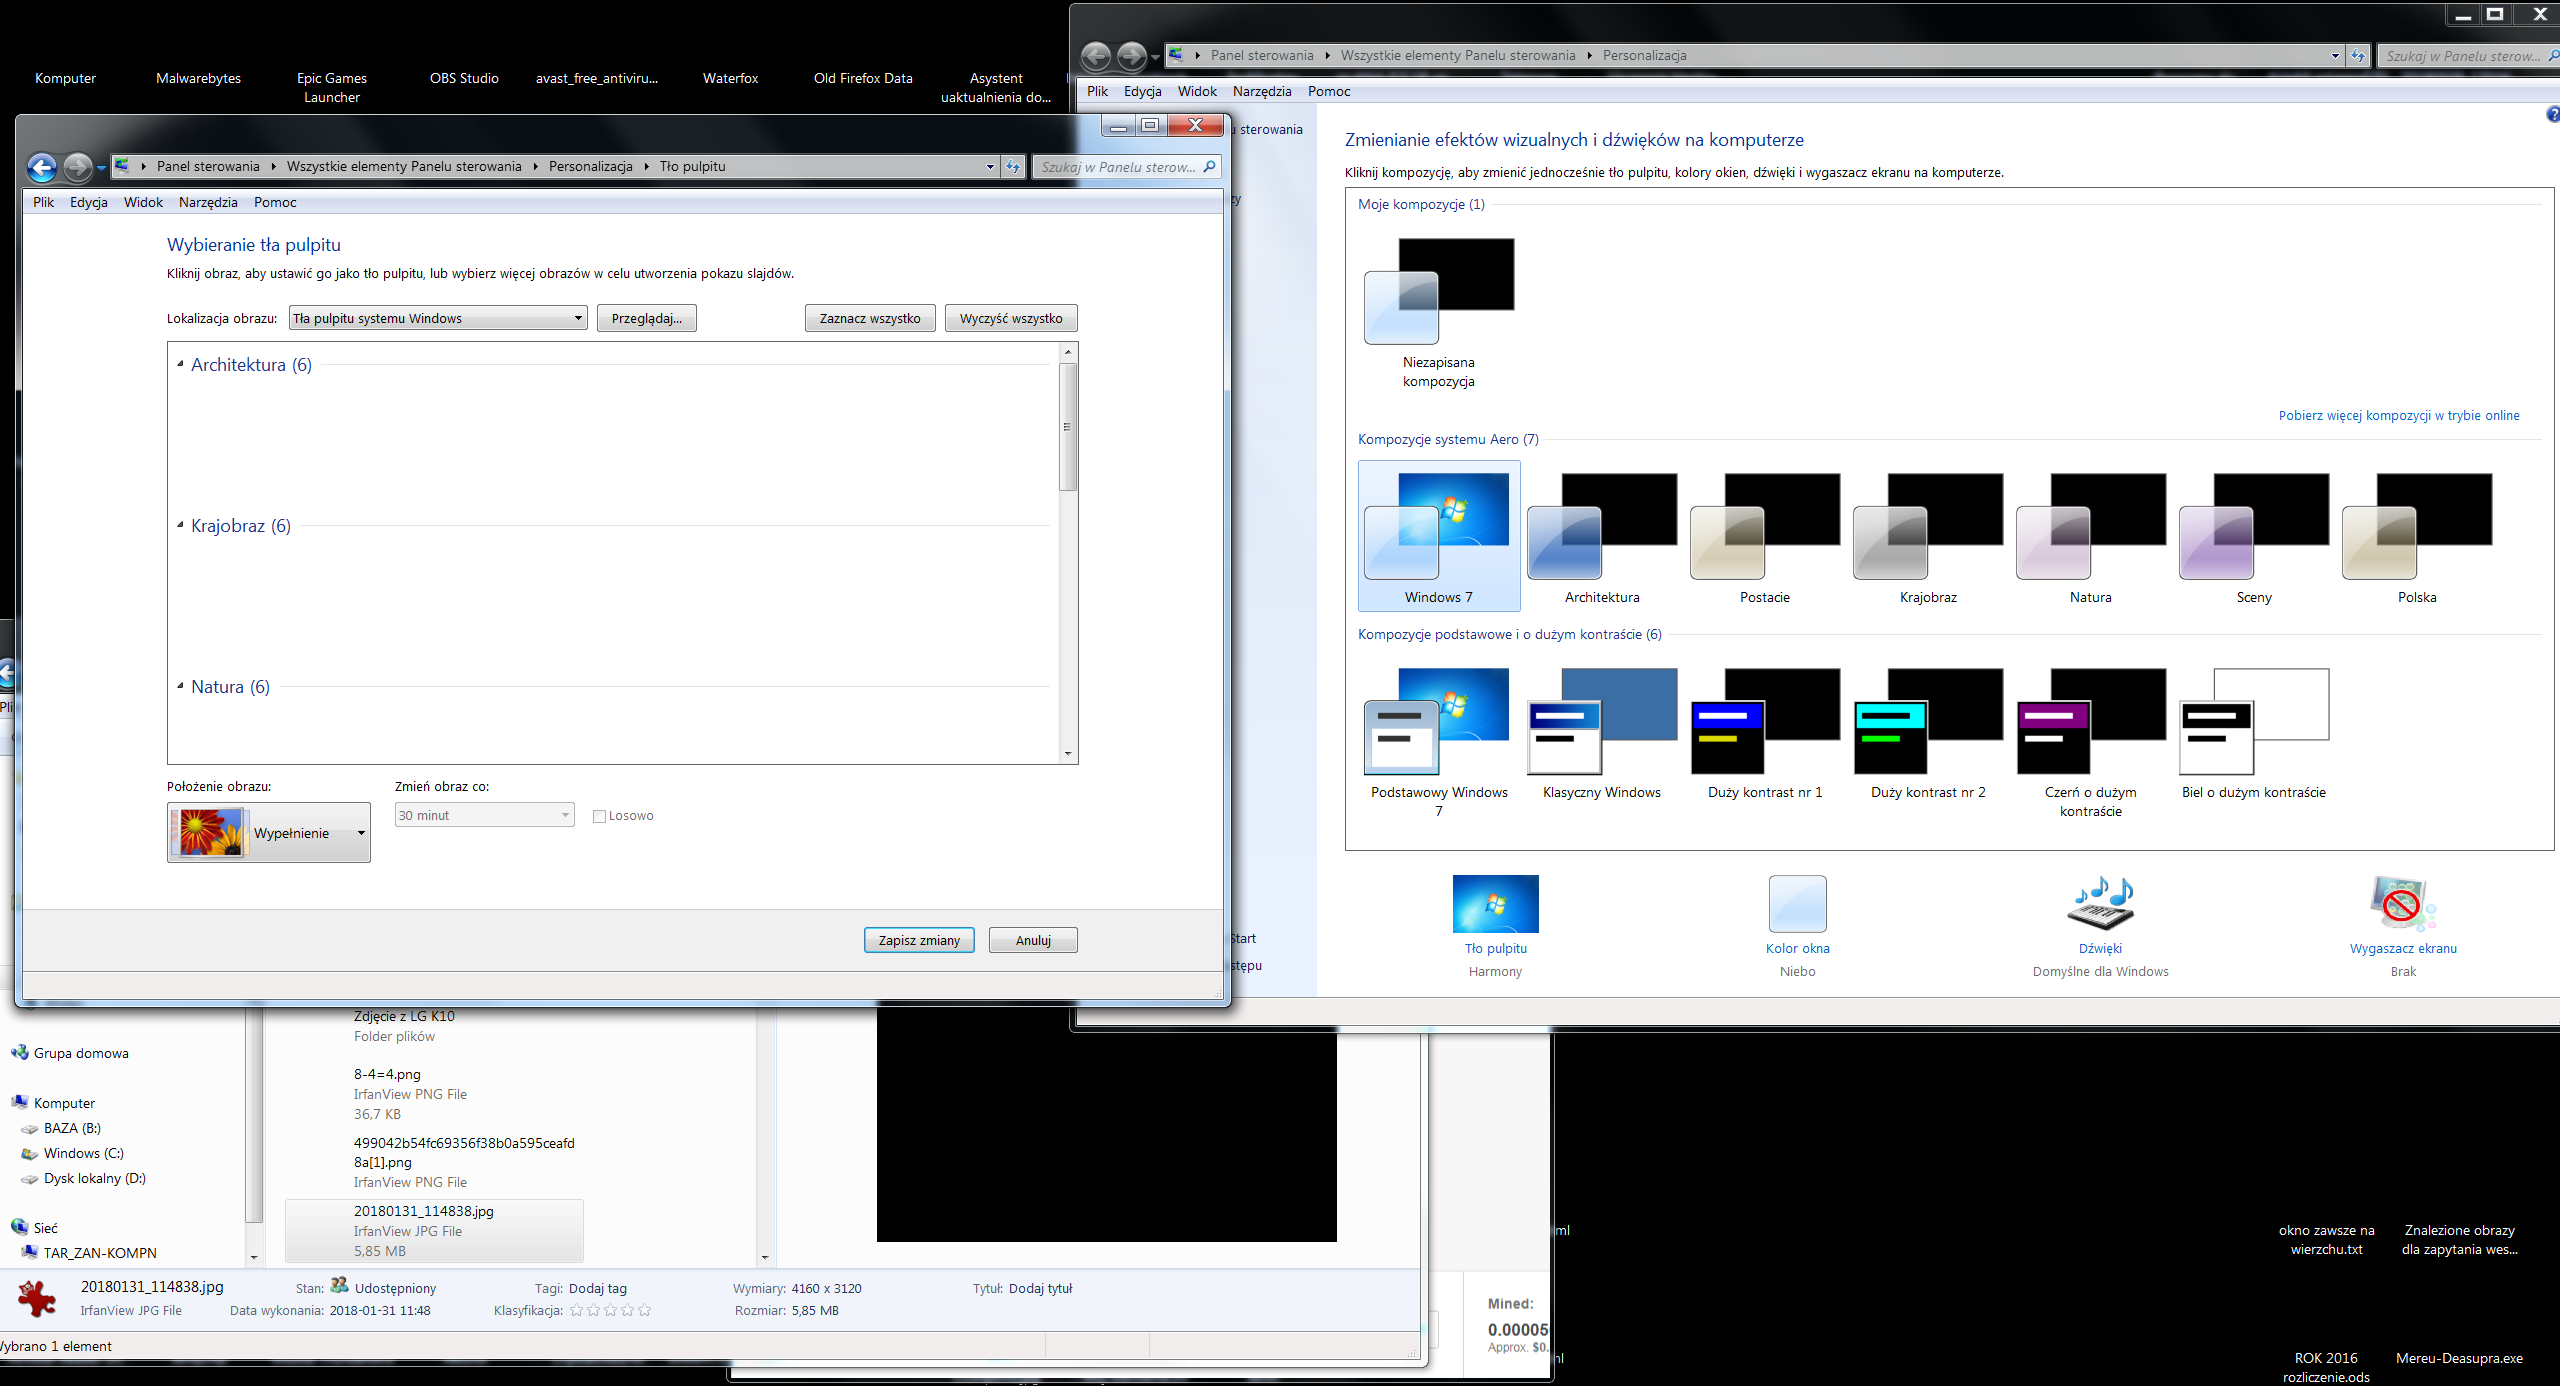Open the Dźwięki sounds icon
This screenshot has height=1386, width=2560.
pyautogui.click(x=2100, y=904)
